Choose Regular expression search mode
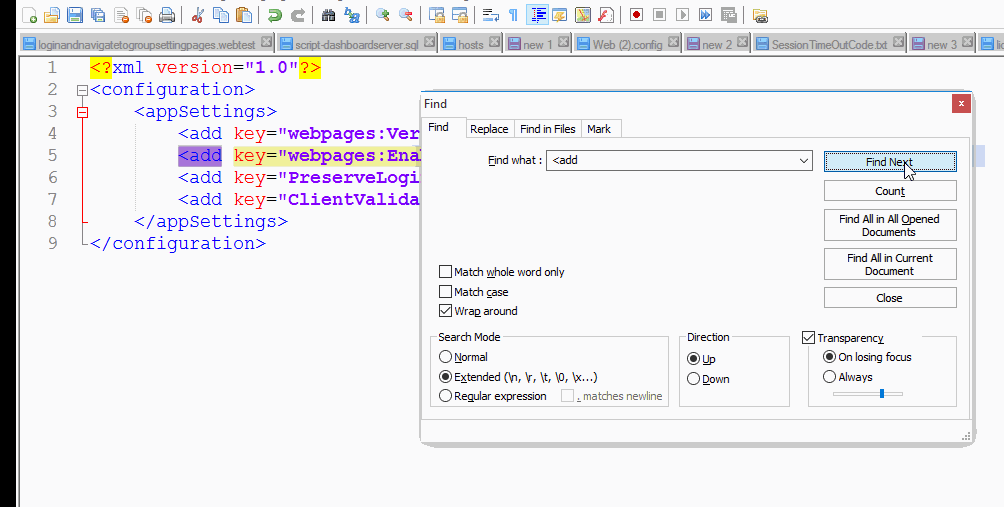The image size is (1004, 507). [445, 396]
